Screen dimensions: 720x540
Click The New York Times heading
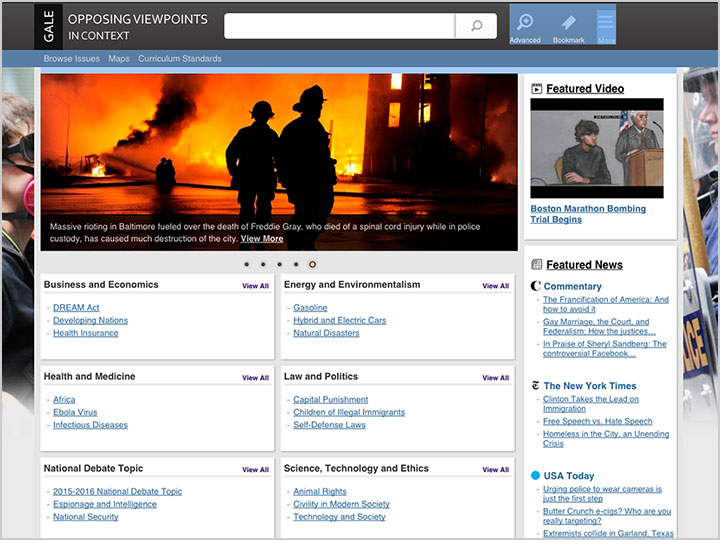coord(590,386)
